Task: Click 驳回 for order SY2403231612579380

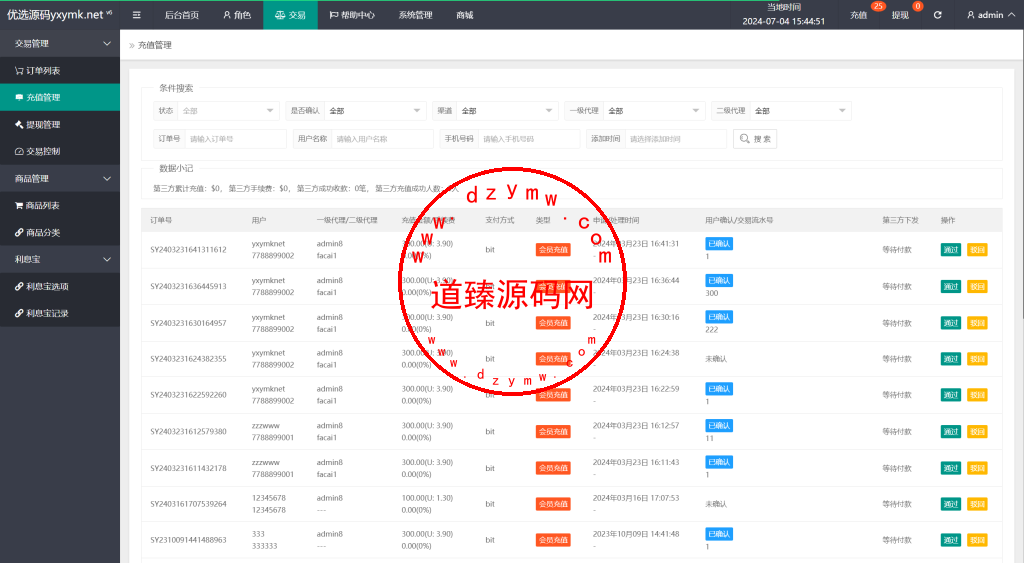Action: 977,431
